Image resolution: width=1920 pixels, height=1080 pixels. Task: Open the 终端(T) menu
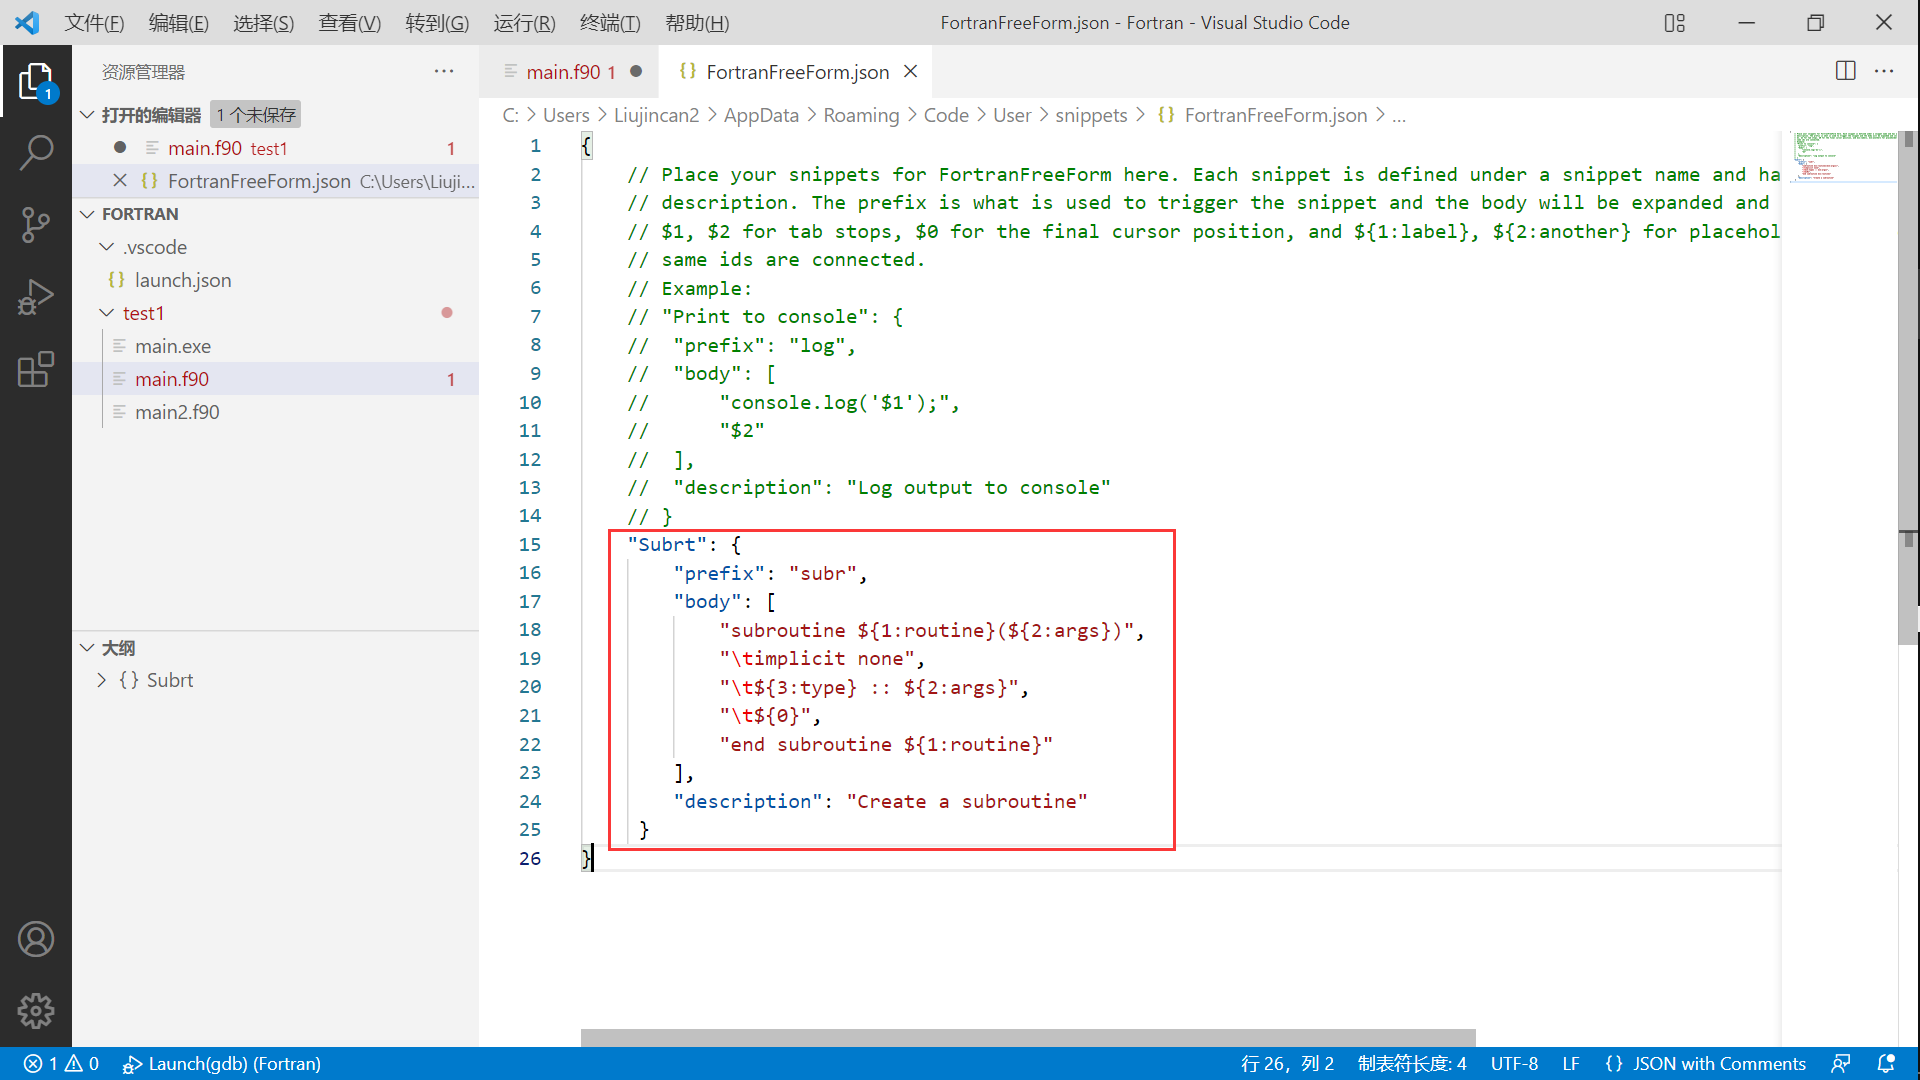pyautogui.click(x=609, y=23)
